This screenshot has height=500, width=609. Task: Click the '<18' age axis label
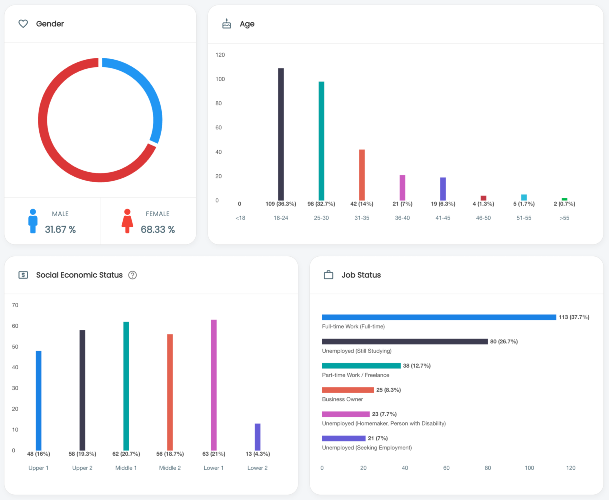[240, 218]
